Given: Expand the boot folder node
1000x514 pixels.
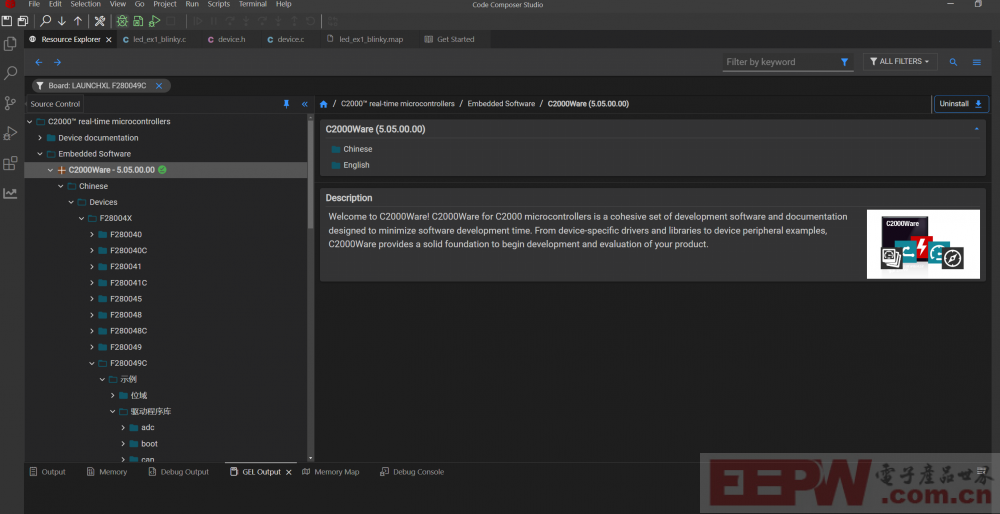Looking at the screenshot, I should pos(123,444).
